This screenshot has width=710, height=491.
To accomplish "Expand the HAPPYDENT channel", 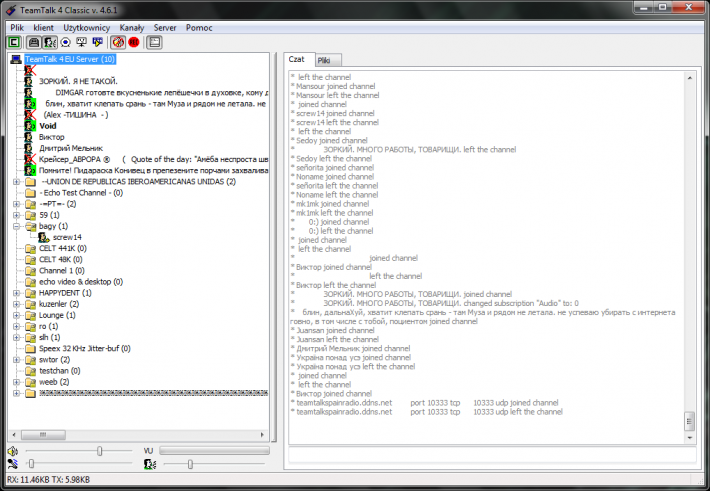I will point(17,293).
